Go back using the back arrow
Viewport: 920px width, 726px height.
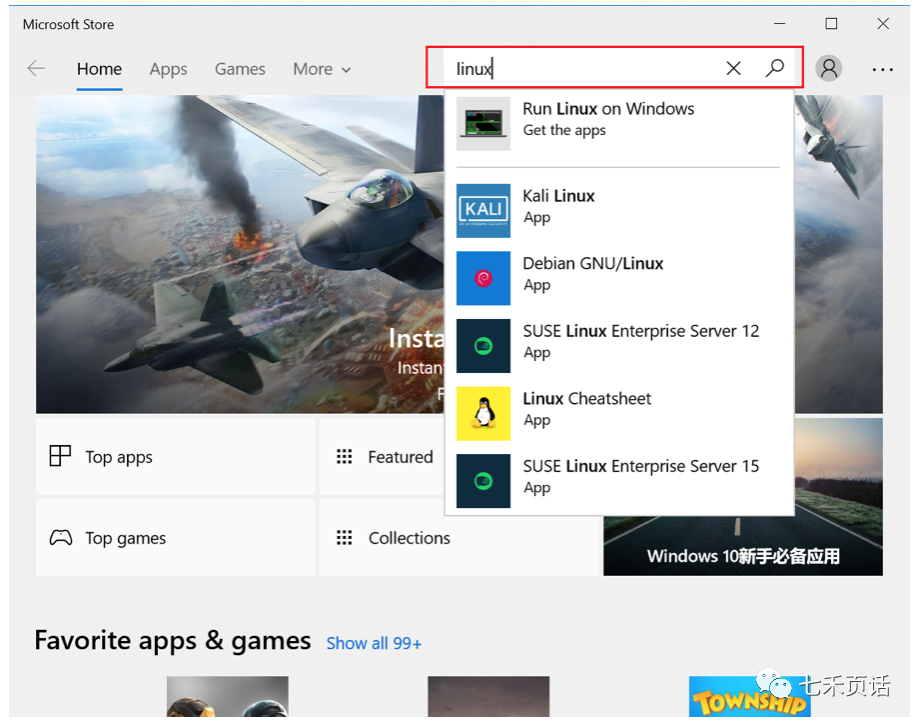(x=36, y=69)
